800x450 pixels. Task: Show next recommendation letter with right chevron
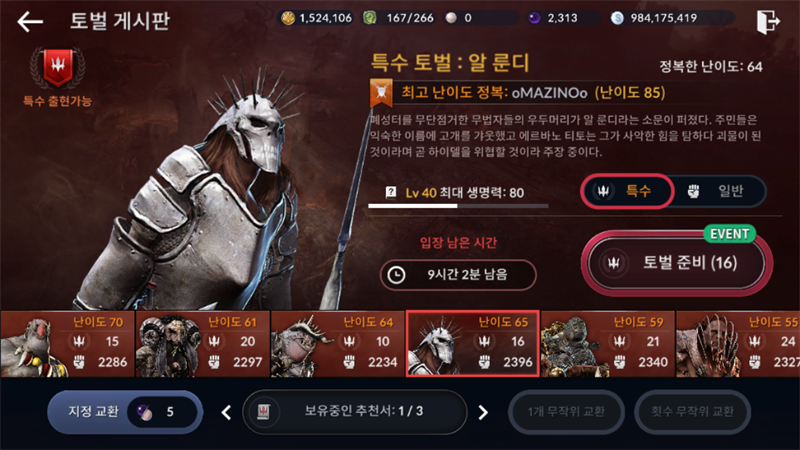click(x=483, y=412)
